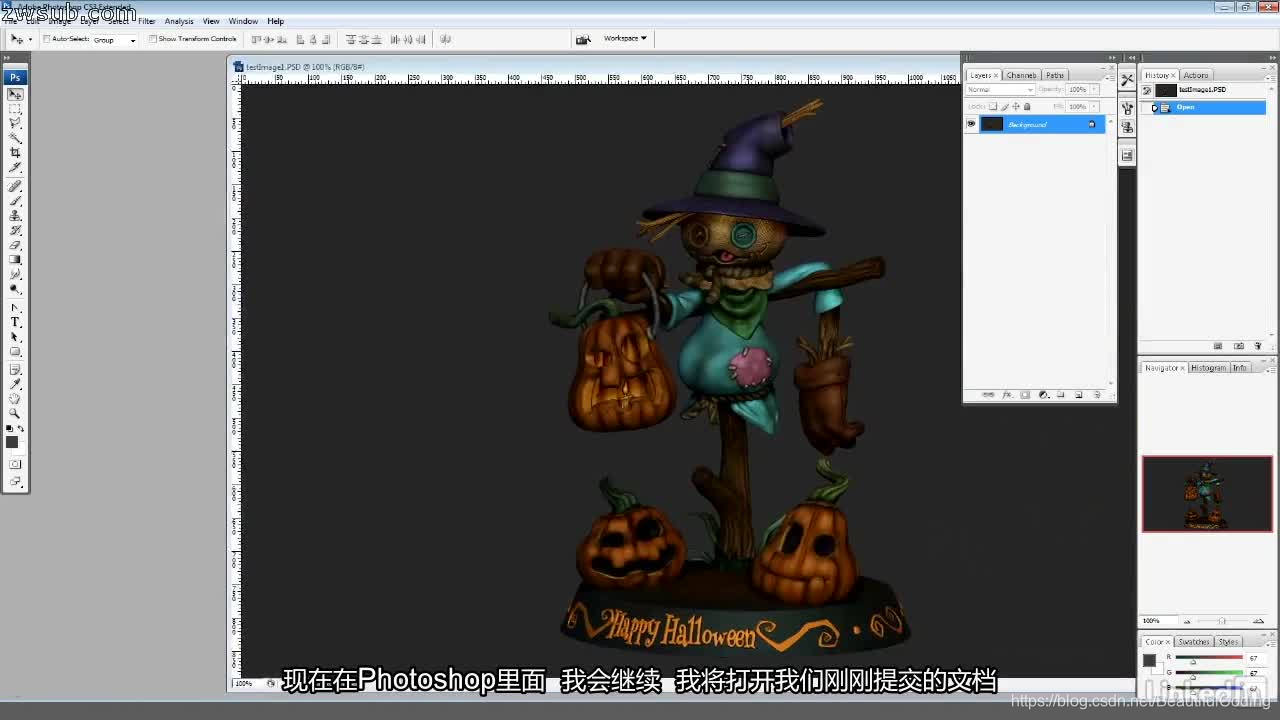
Task: Select the Eyedropper tool
Action: point(15,384)
